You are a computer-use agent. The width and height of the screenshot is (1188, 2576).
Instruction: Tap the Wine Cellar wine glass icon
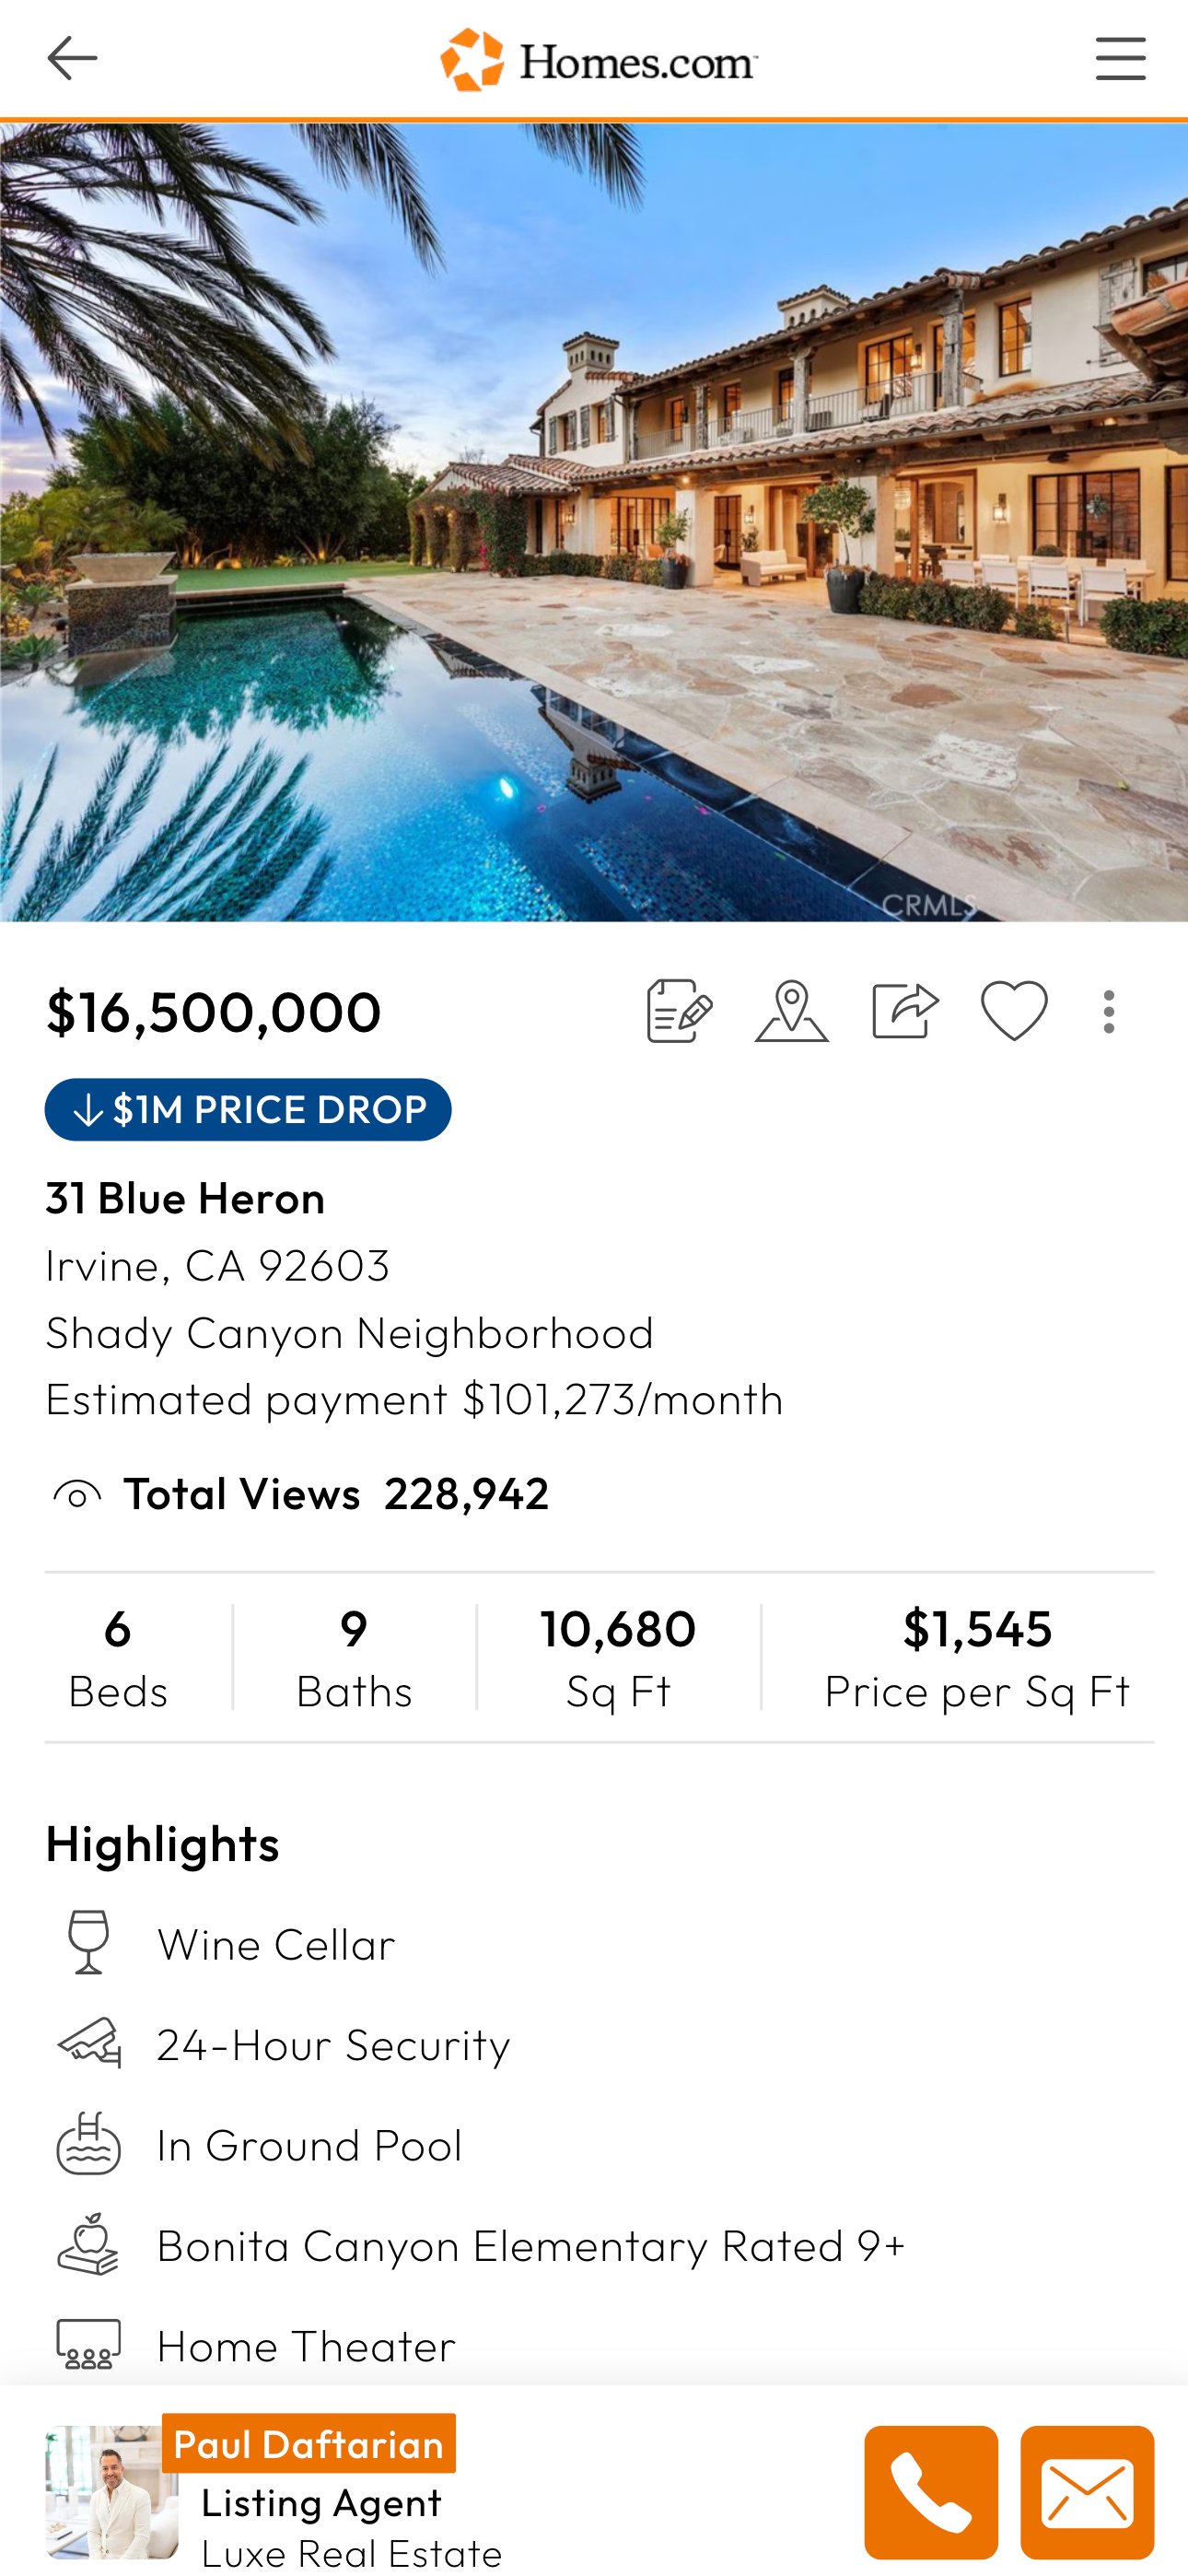coord(88,1942)
